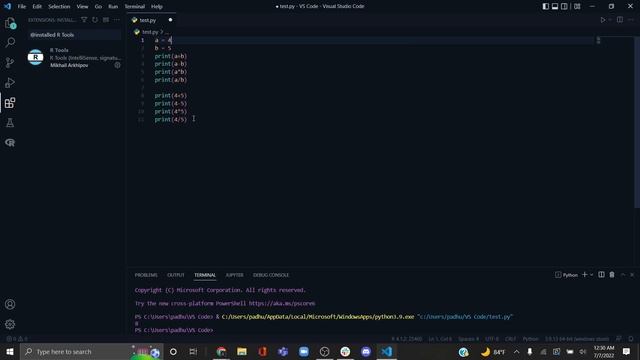The height and width of the screenshot is (360, 640).
Task: Show hidden system tray icons
Action: [516, 351]
